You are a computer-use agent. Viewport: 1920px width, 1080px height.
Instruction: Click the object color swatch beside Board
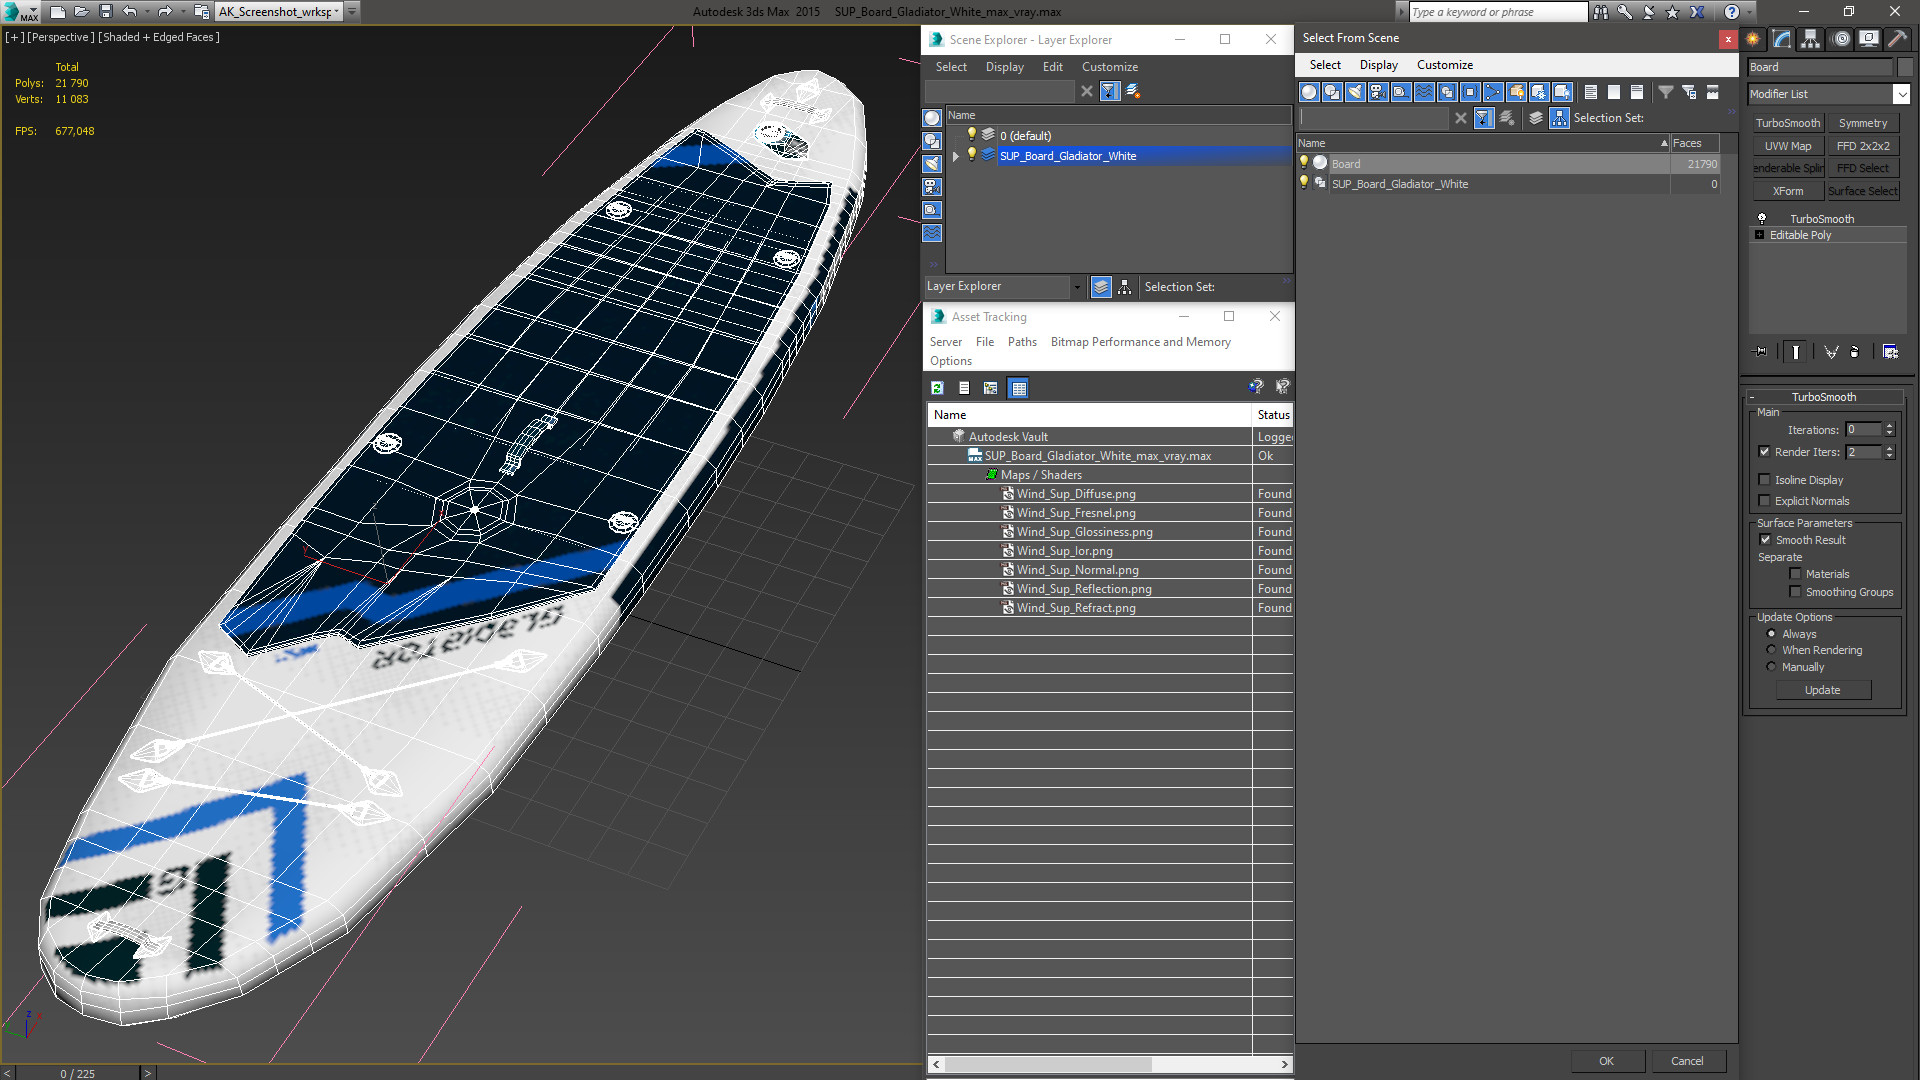[1905, 67]
